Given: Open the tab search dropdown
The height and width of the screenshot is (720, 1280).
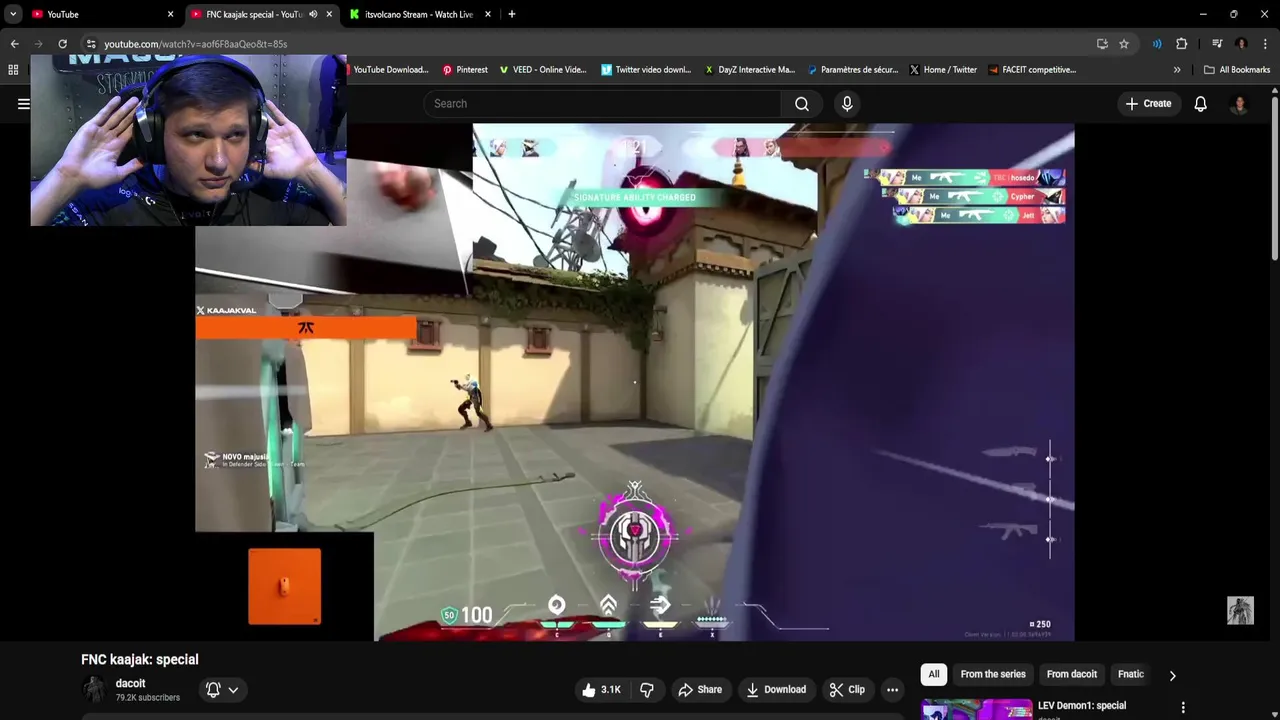Looking at the screenshot, I should click(x=13, y=14).
